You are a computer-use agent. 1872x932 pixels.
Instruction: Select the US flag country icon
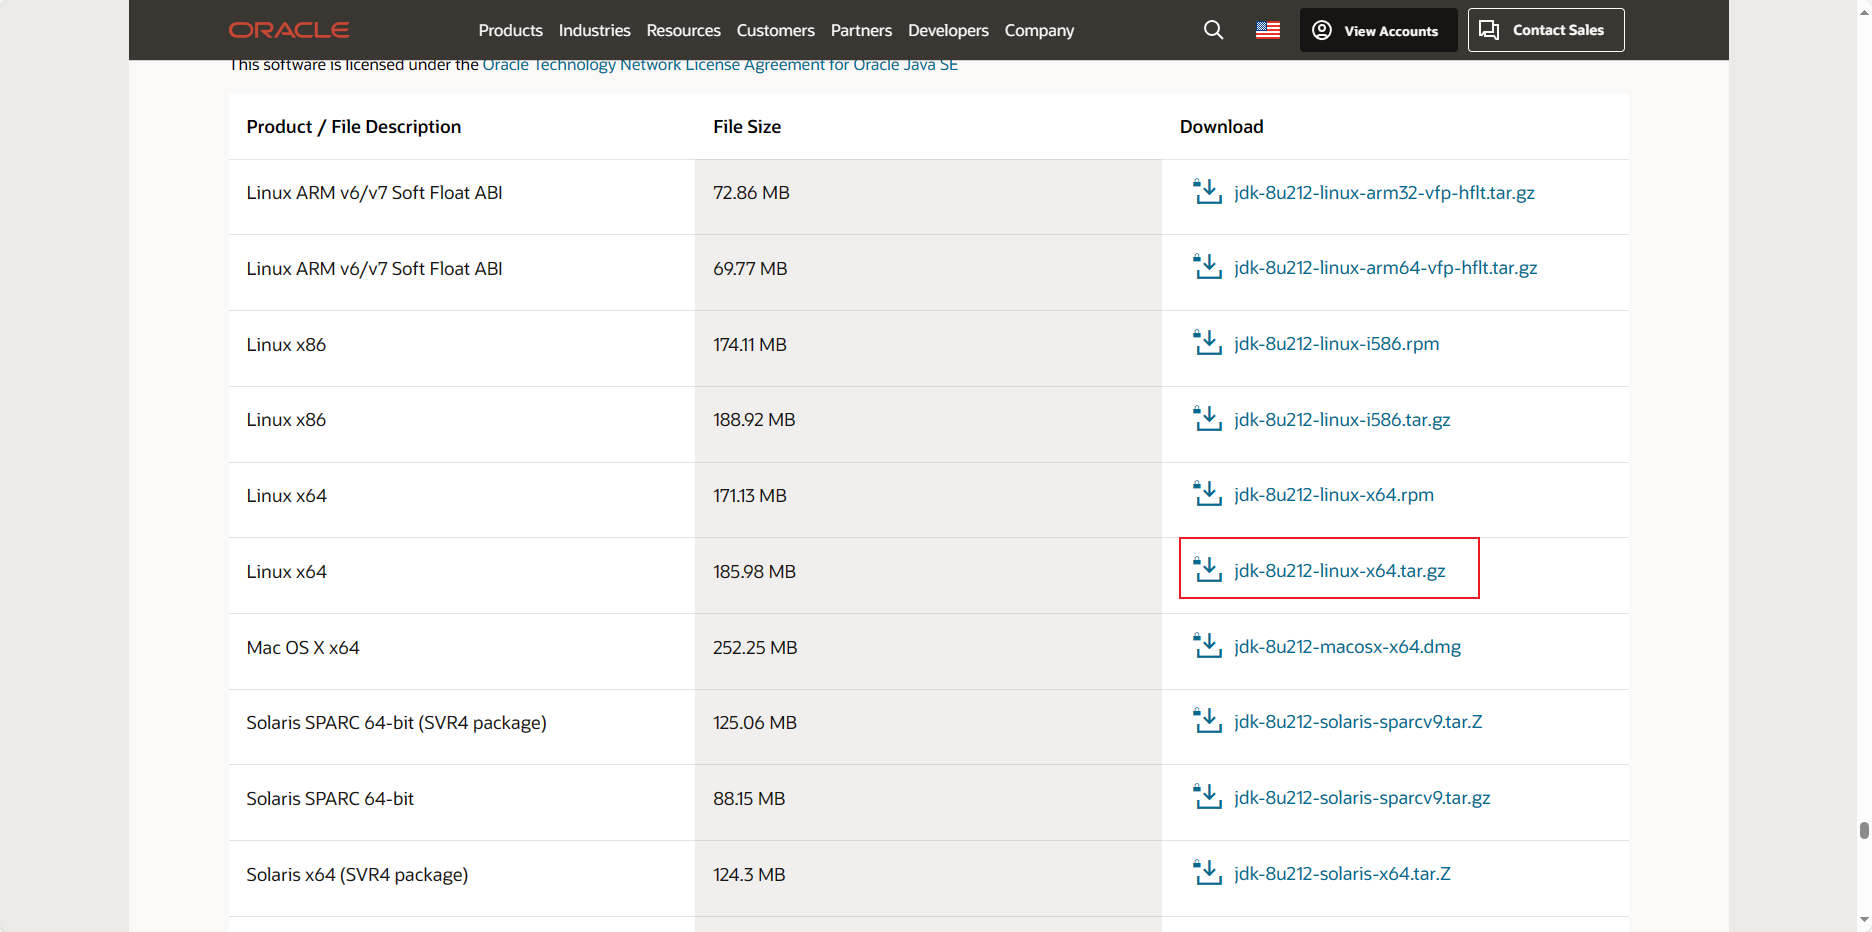(x=1268, y=30)
